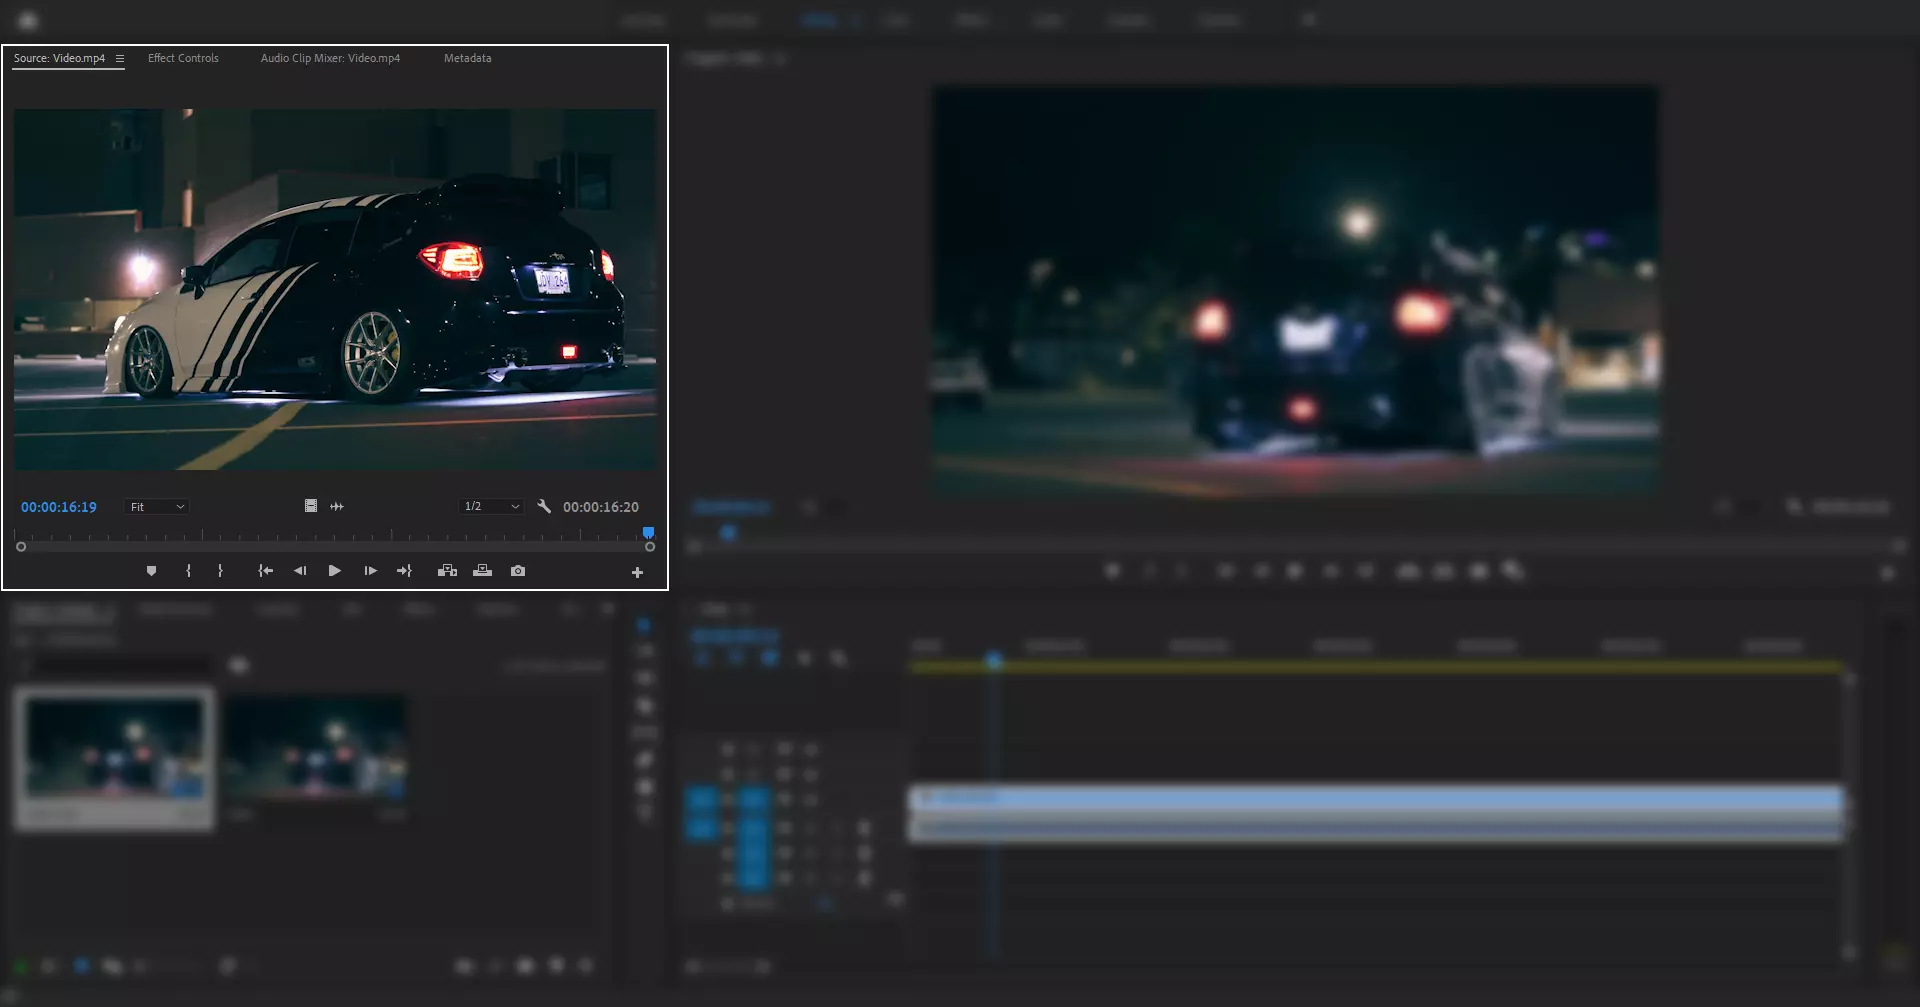
Task: Open the Source monitor Button Editor plus
Action: pyautogui.click(x=637, y=572)
